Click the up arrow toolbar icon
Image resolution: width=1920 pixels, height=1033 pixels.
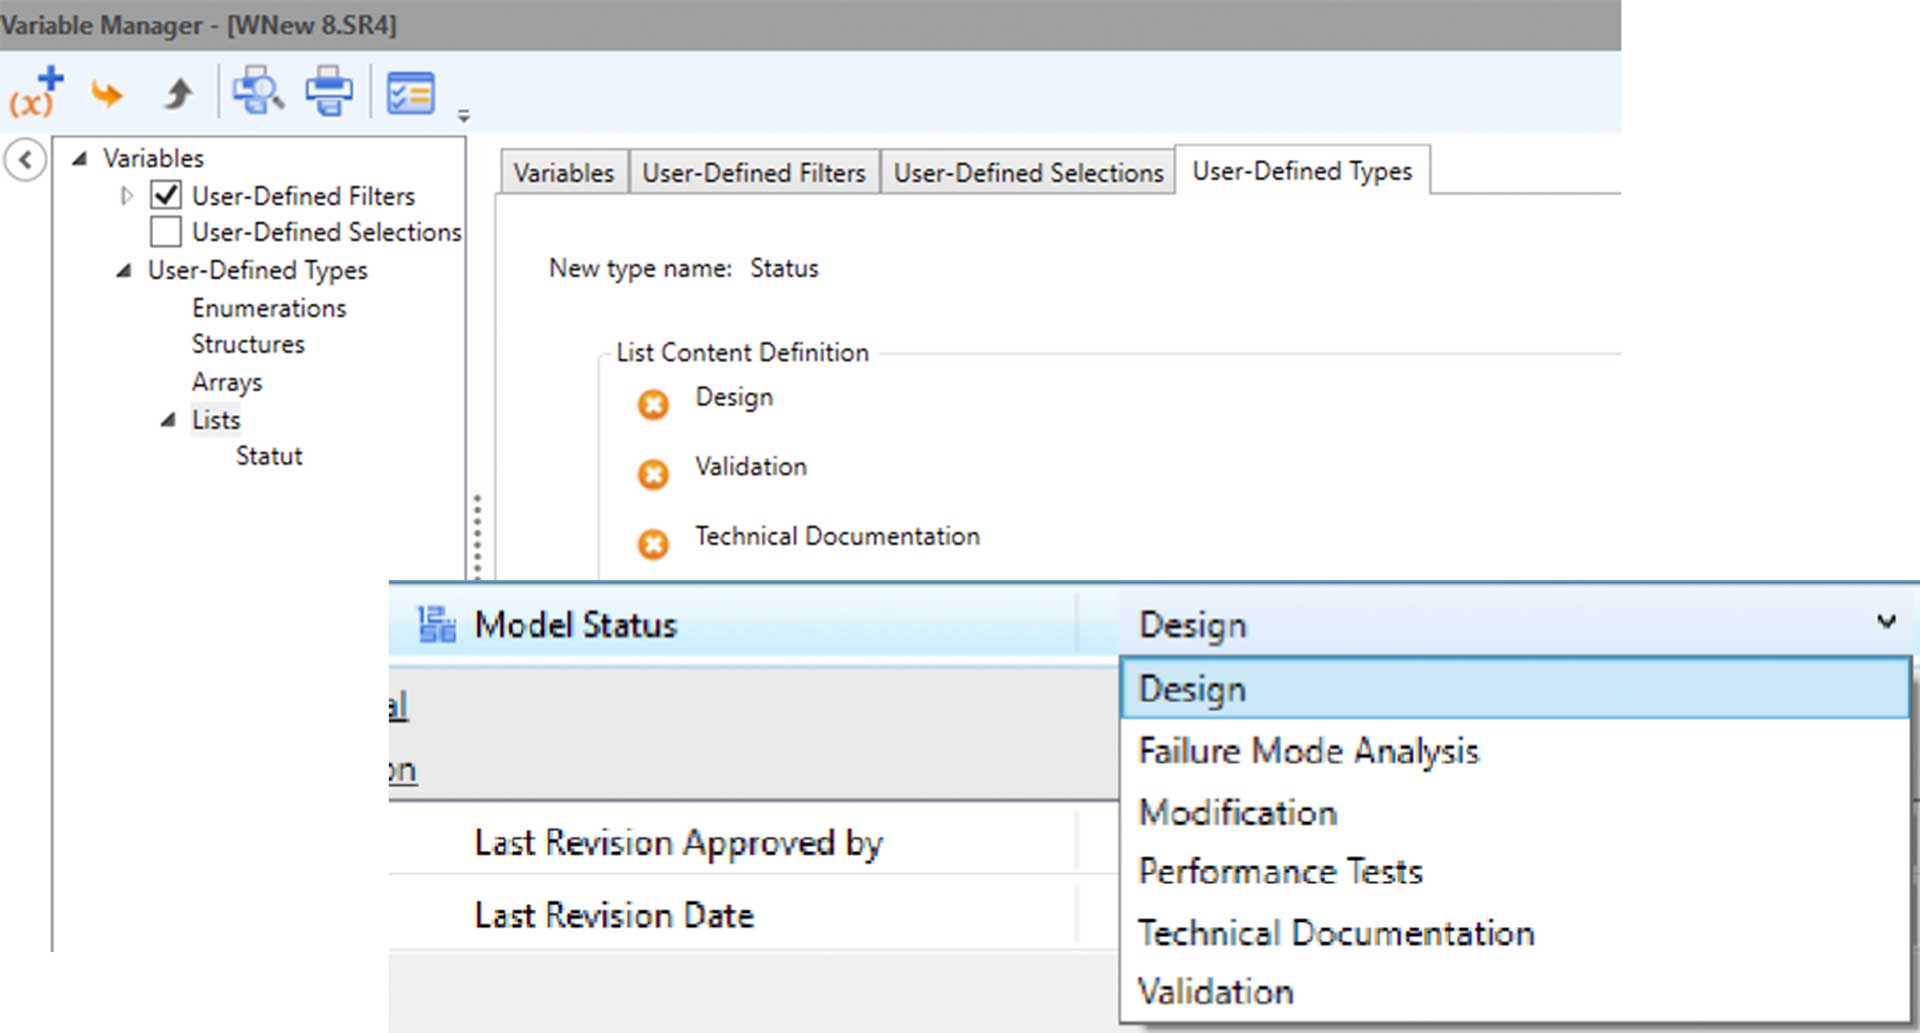pos(179,94)
